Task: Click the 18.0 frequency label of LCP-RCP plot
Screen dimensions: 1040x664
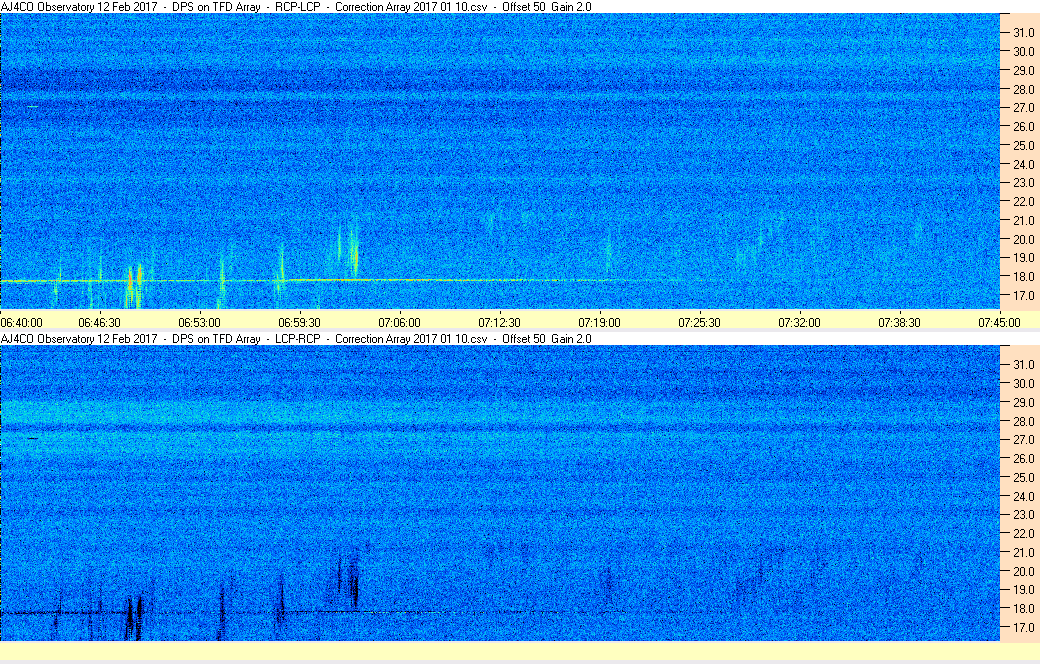Action: click(x=1023, y=608)
